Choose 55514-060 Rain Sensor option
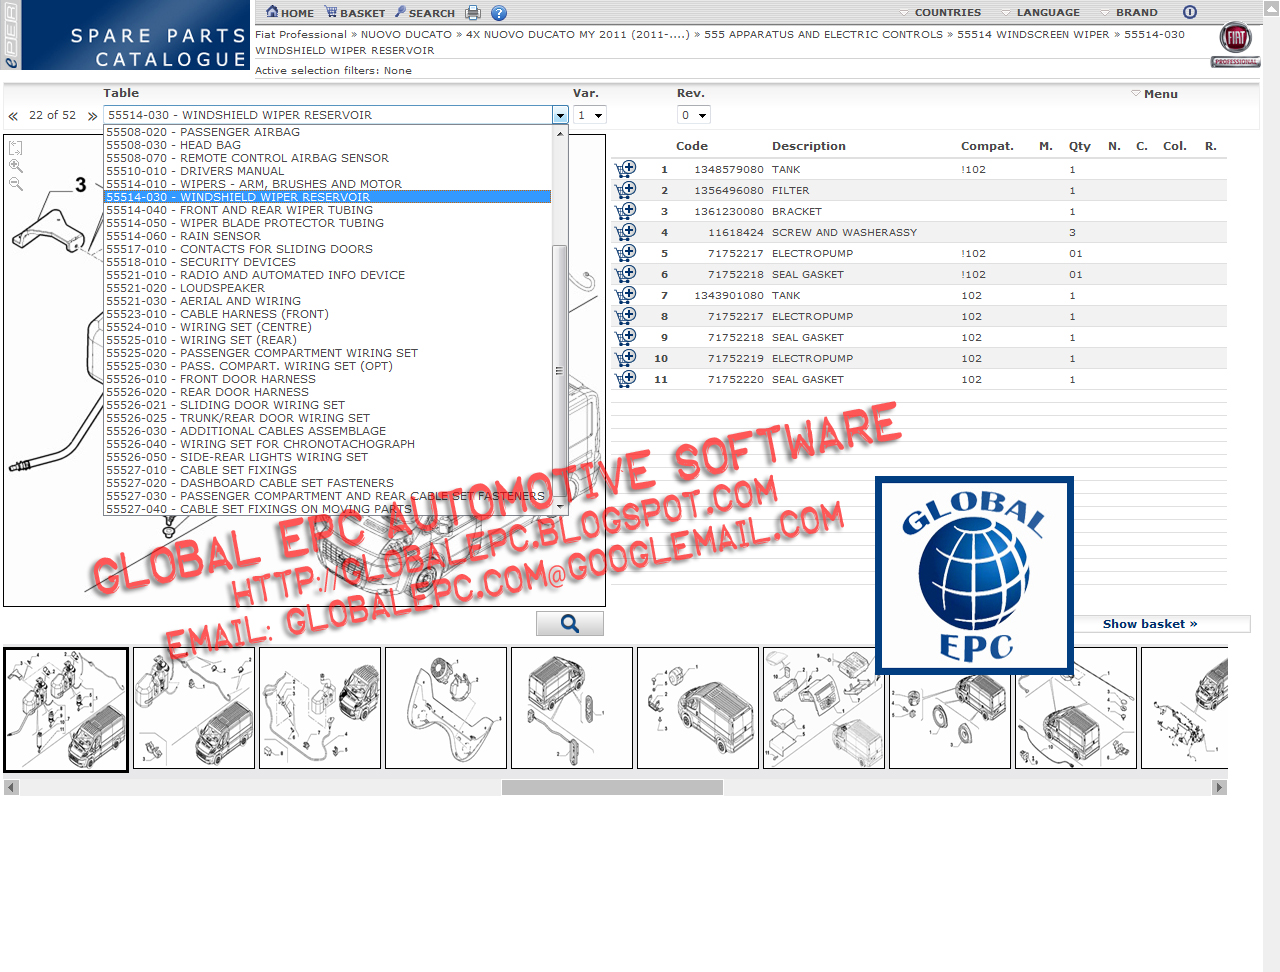Viewport: 1280px width, 972px height. (328, 236)
